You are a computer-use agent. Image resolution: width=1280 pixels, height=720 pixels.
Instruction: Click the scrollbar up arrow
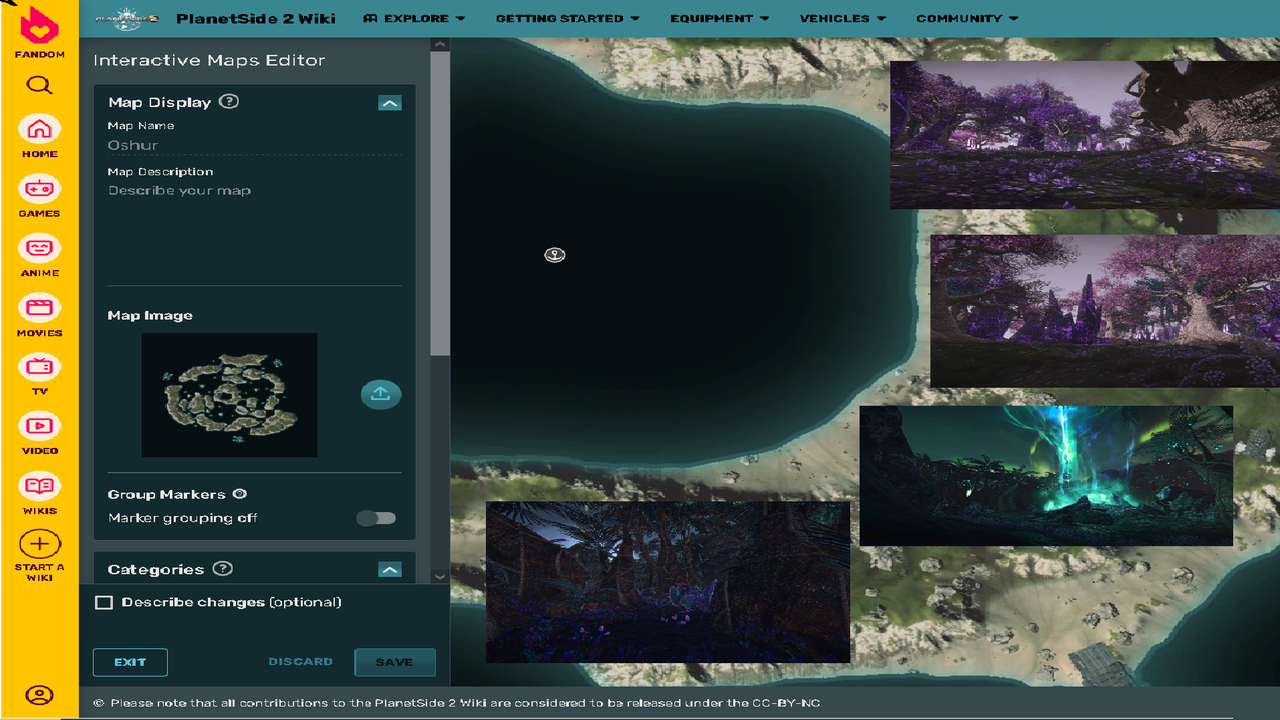coord(440,45)
